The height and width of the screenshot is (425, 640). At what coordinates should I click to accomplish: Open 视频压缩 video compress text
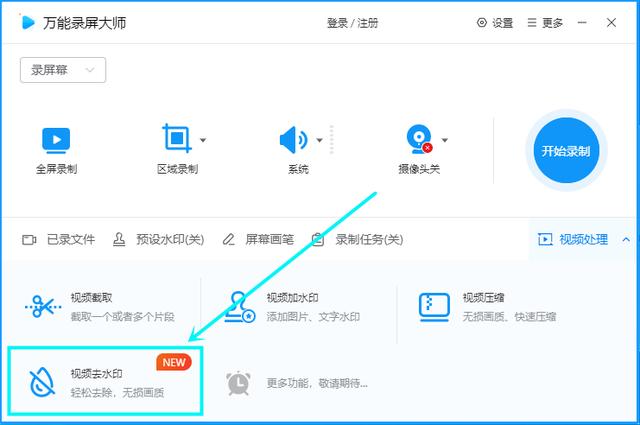click(x=483, y=298)
